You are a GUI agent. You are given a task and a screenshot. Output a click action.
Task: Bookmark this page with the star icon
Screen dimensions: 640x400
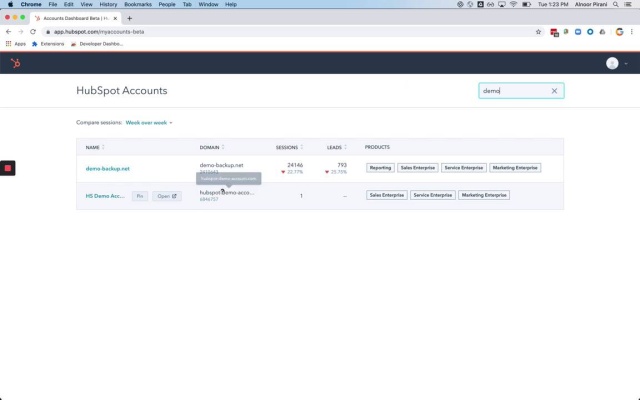click(538, 32)
